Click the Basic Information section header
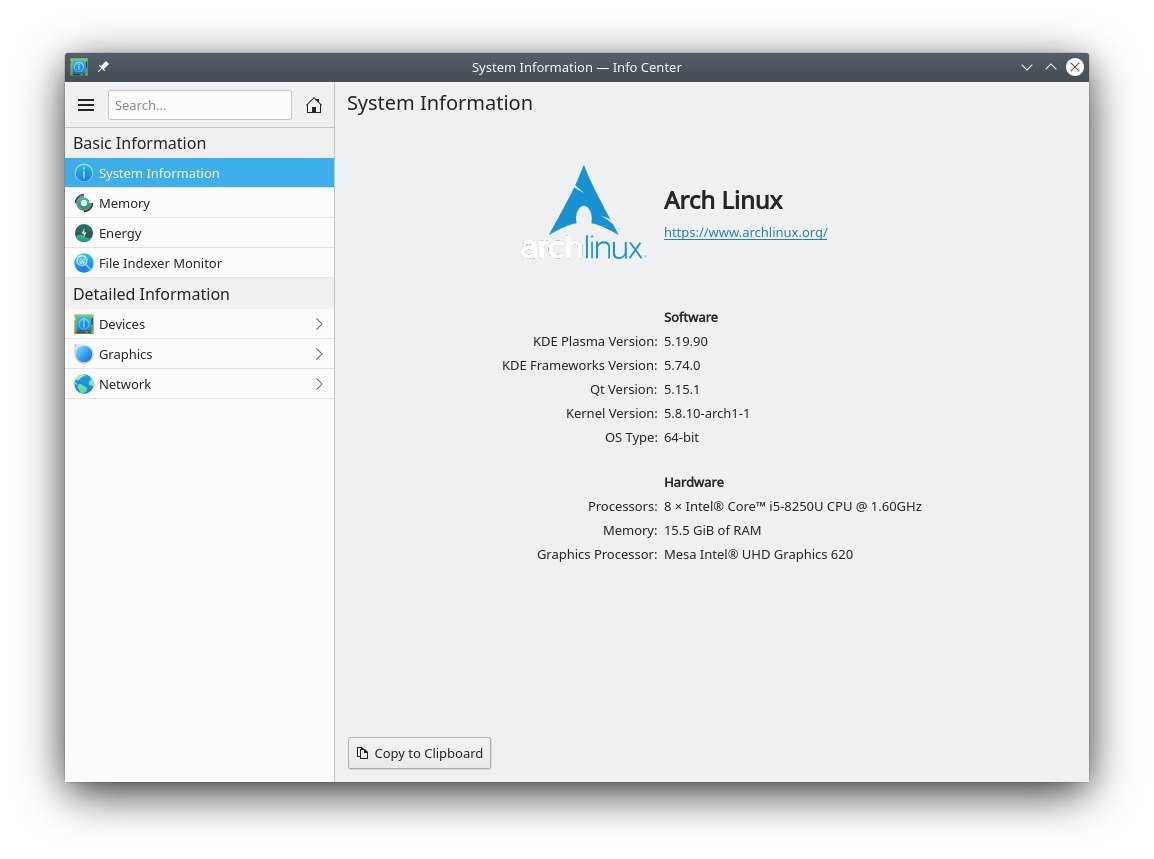This screenshot has width=1154, height=859. 140,143
